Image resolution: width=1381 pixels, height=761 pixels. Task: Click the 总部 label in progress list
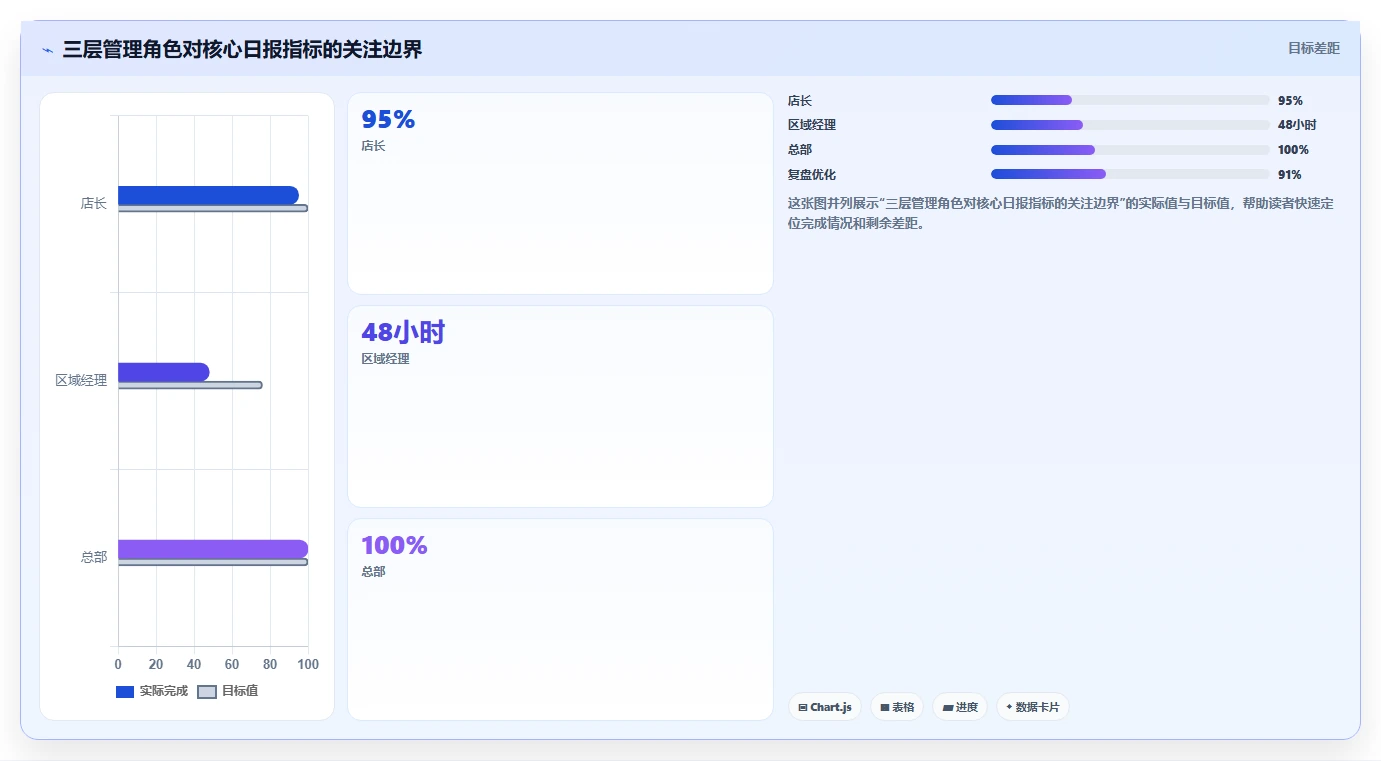pos(800,150)
